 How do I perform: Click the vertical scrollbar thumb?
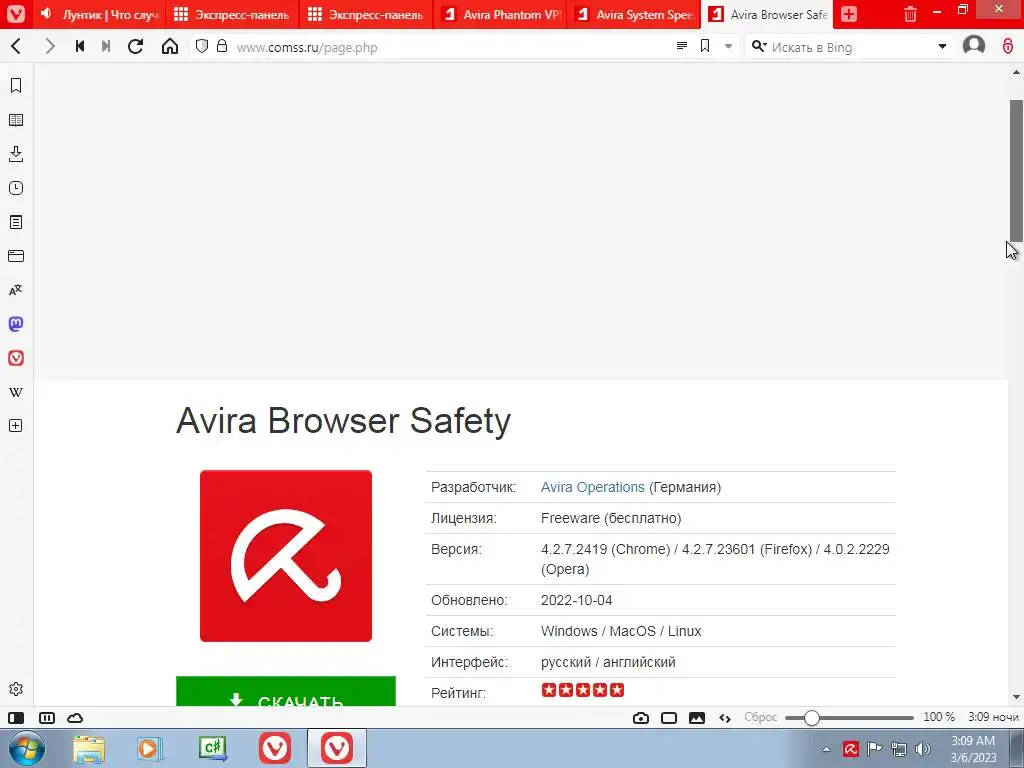tap(1016, 171)
